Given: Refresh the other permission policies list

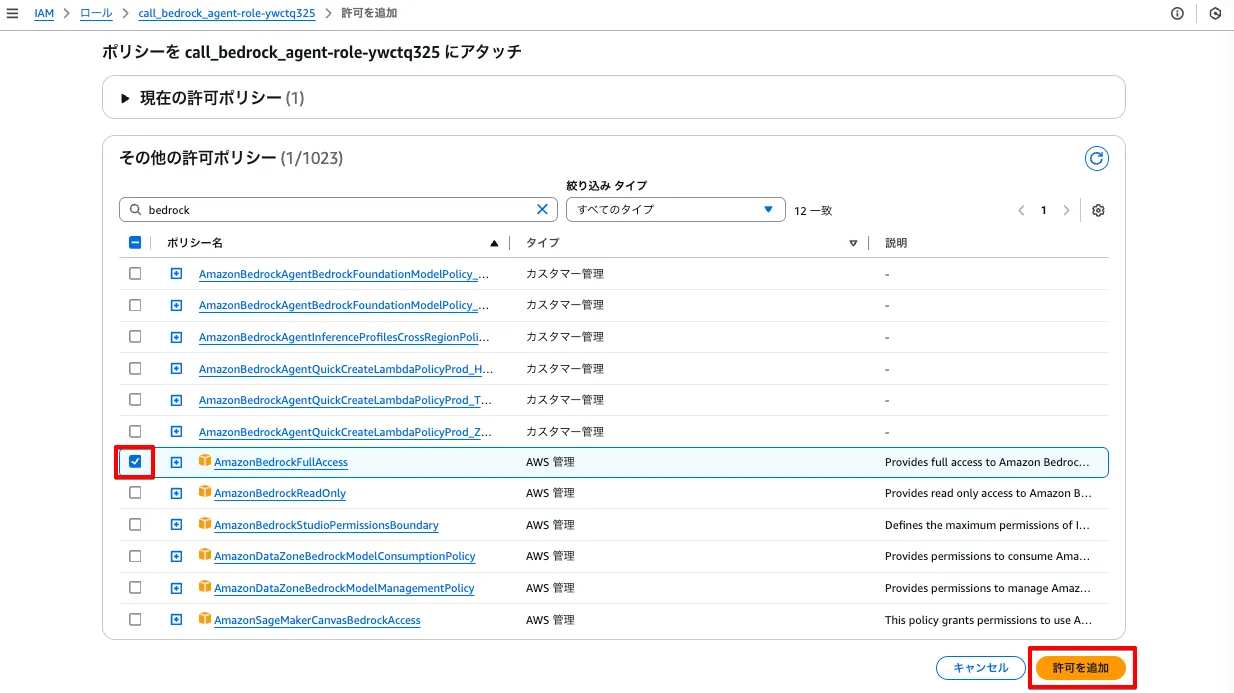Looking at the screenshot, I should [1097, 158].
